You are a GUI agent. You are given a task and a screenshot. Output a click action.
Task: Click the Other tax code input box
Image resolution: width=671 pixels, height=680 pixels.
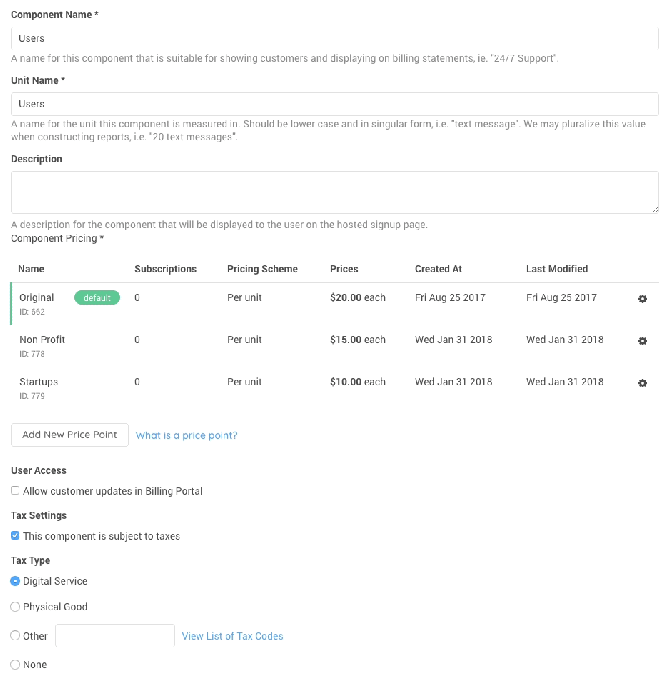coord(115,636)
